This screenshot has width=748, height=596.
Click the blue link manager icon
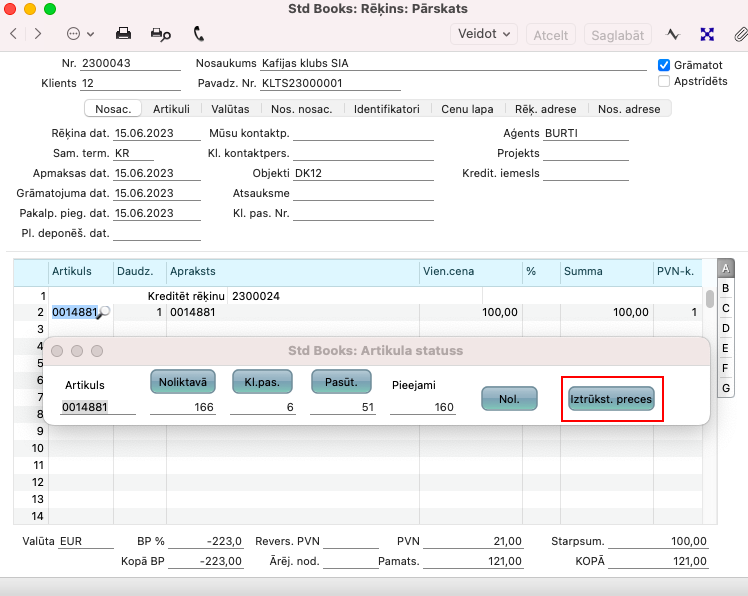point(707,33)
